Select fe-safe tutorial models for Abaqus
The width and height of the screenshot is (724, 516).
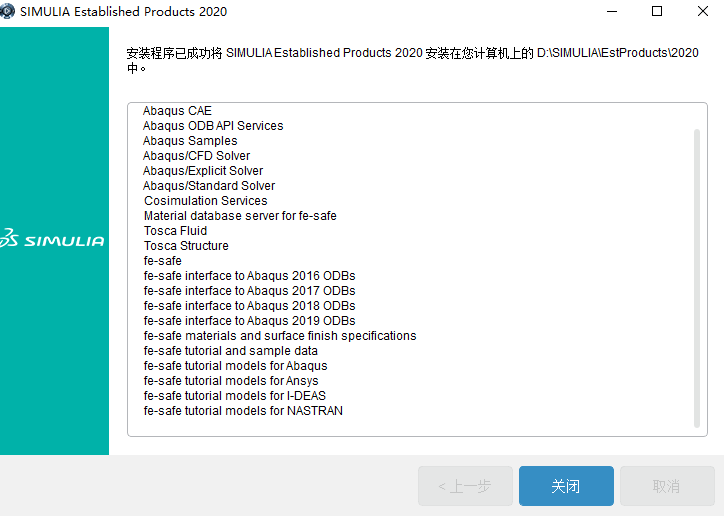[235, 366]
